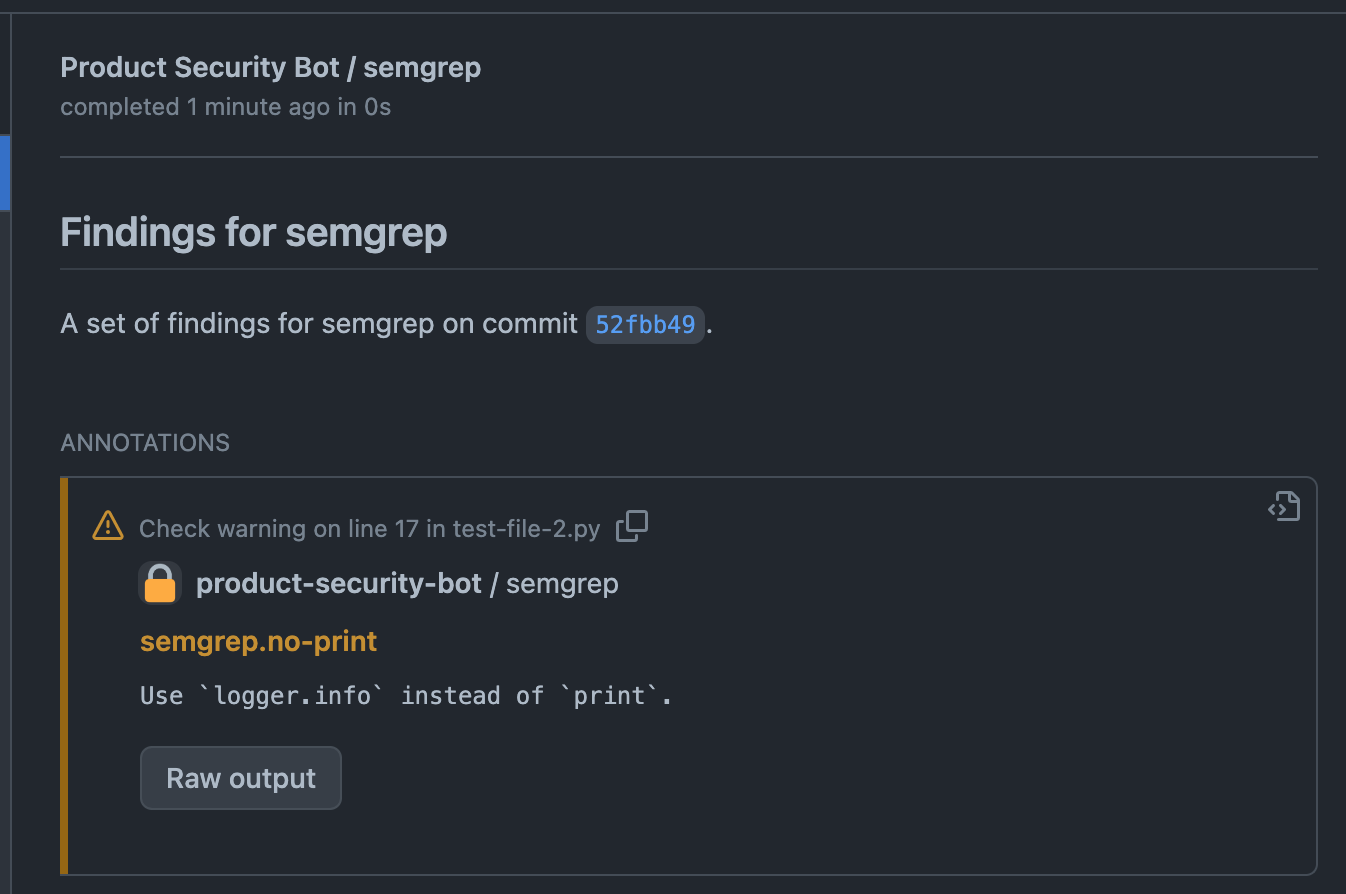Click the ANNOTATIONS section label
Viewport: 1346px width, 894px height.
[145, 442]
